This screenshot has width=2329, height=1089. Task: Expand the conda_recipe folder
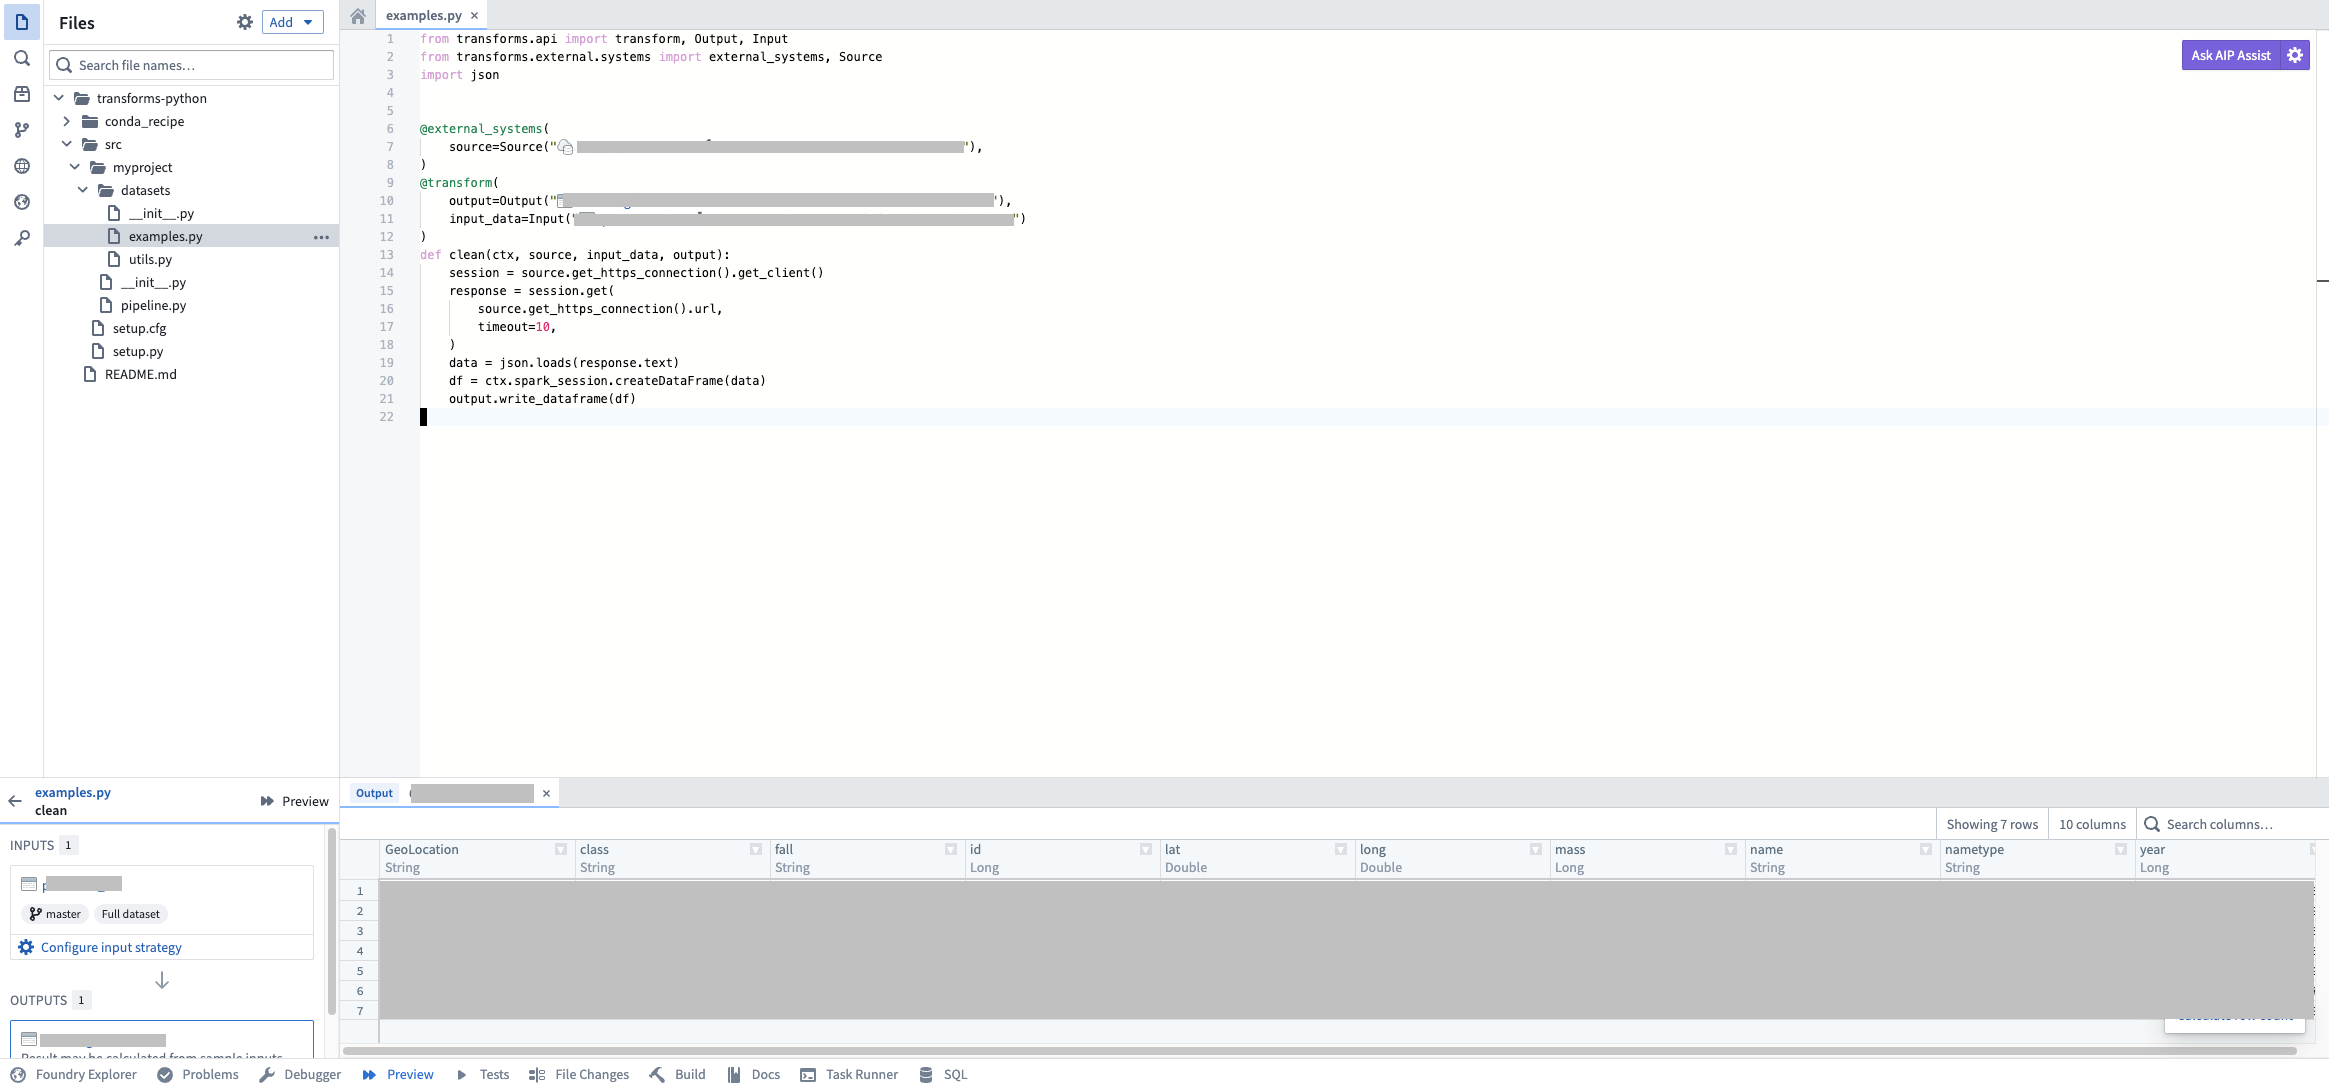[67, 121]
